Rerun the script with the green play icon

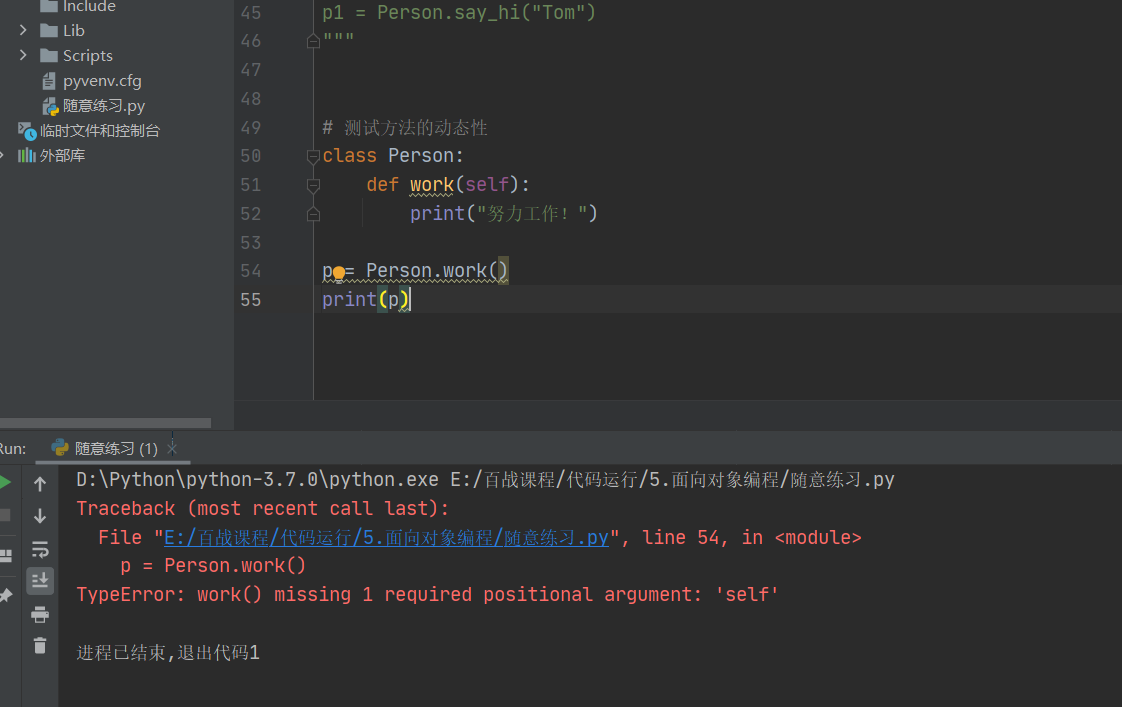(4, 482)
